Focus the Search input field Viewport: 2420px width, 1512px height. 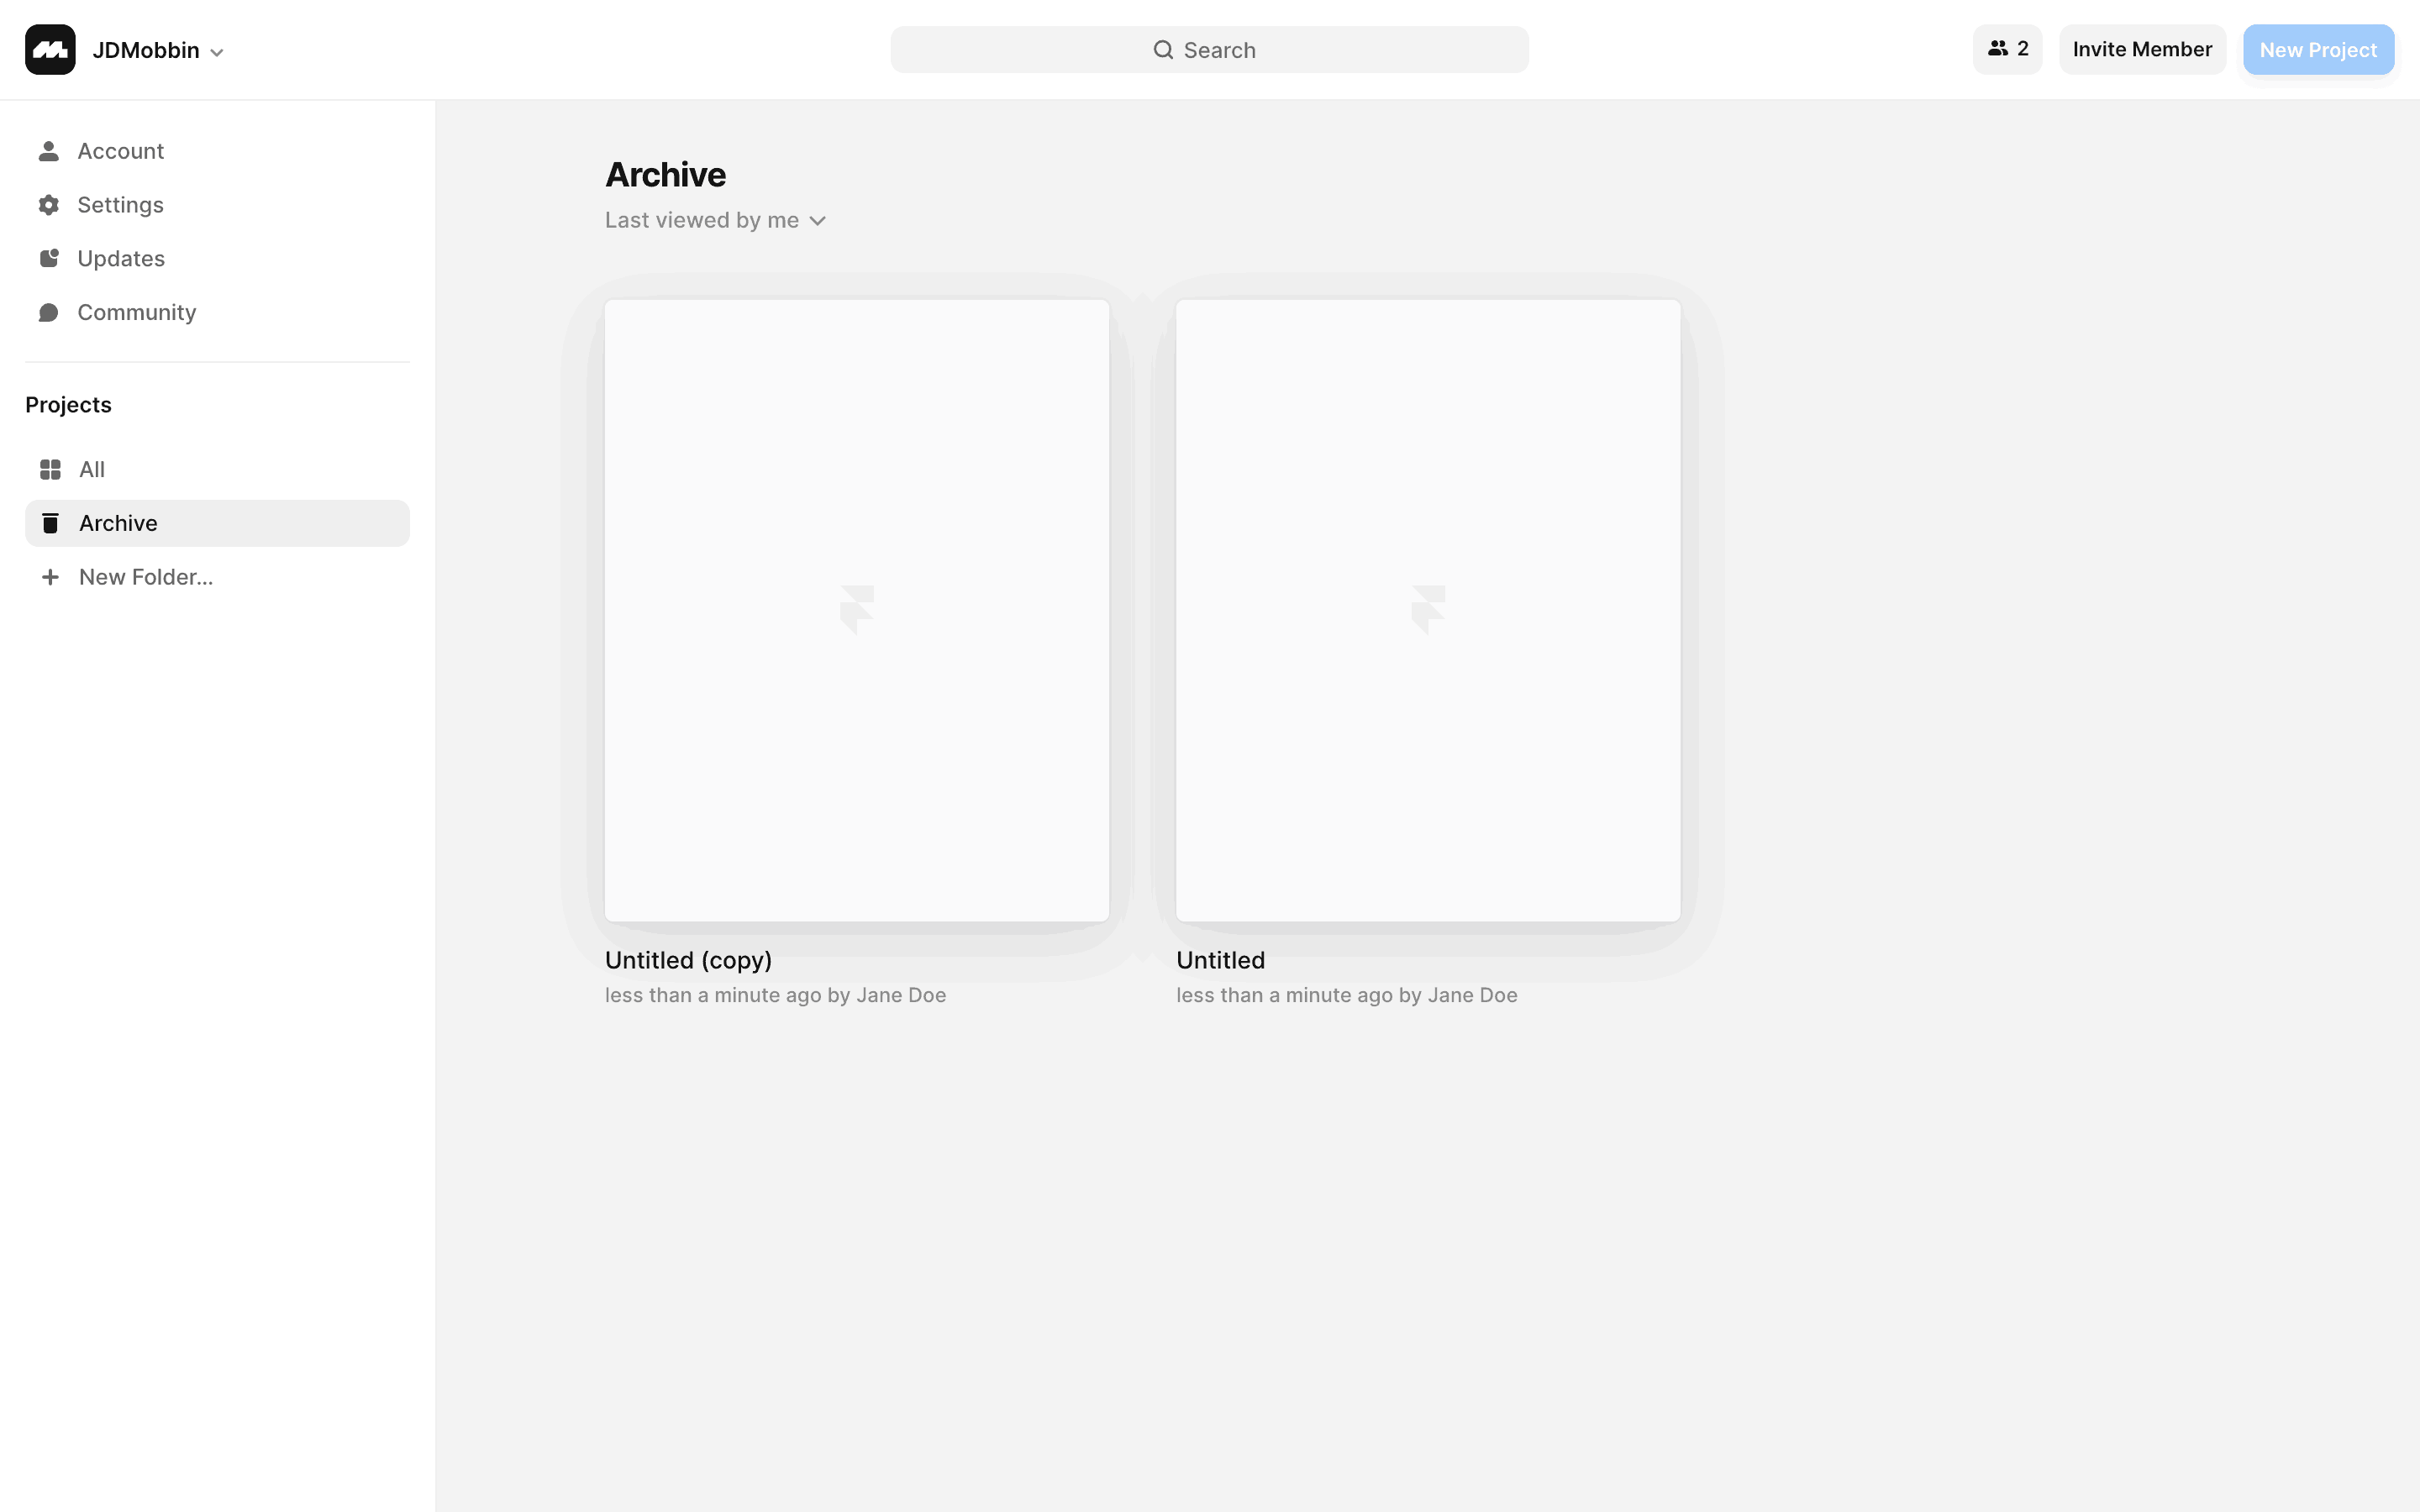pyautogui.click(x=1209, y=50)
